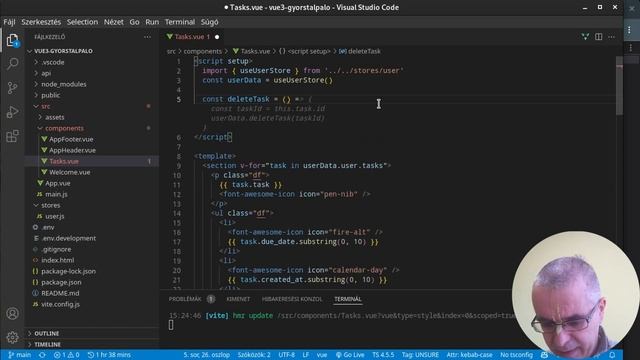Open the Extensions view icon
The width and height of the screenshot is (640, 360).
coord(12,136)
